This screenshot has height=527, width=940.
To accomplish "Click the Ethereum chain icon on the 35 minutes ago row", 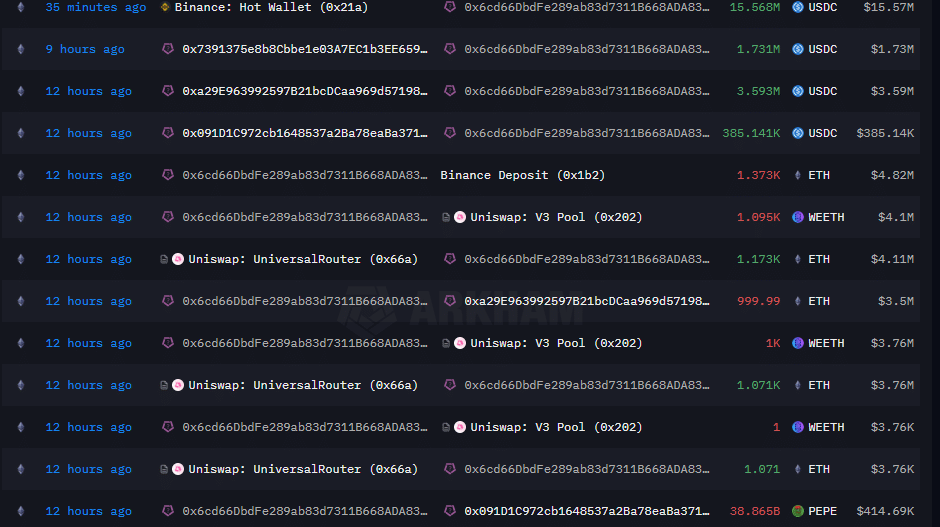I will [21, 7].
